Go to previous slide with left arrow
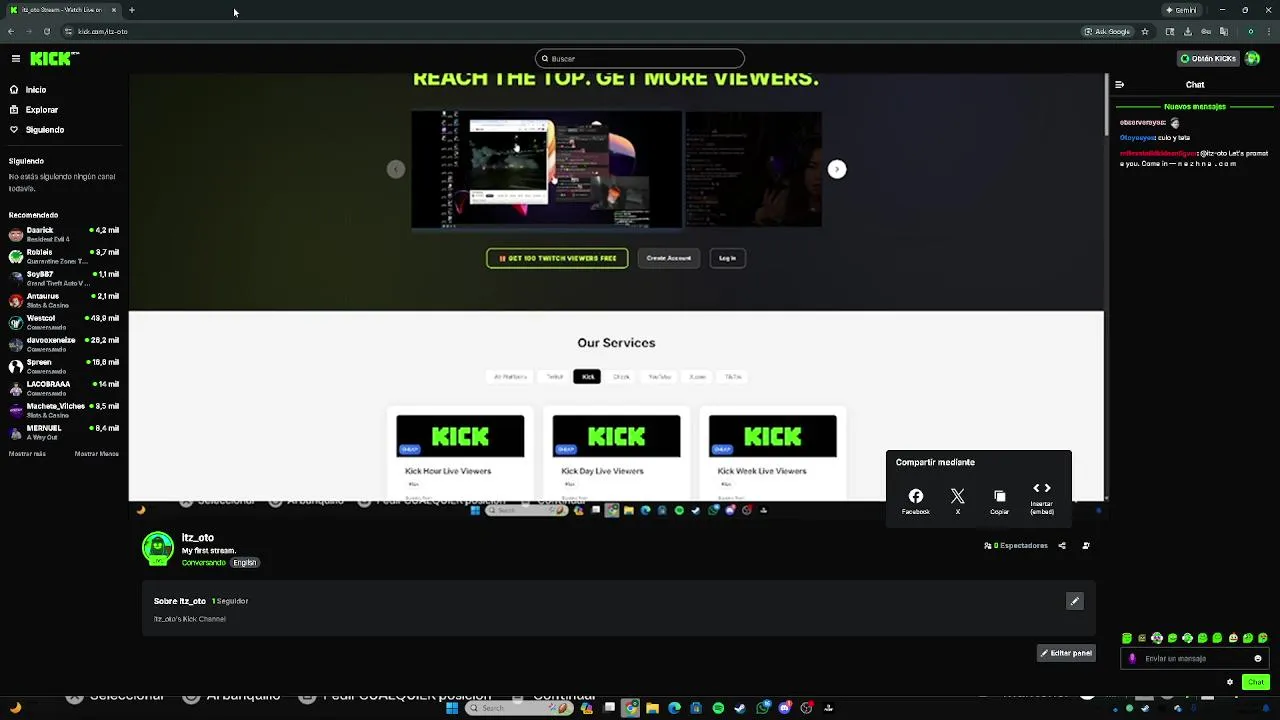 tap(396, 169)
